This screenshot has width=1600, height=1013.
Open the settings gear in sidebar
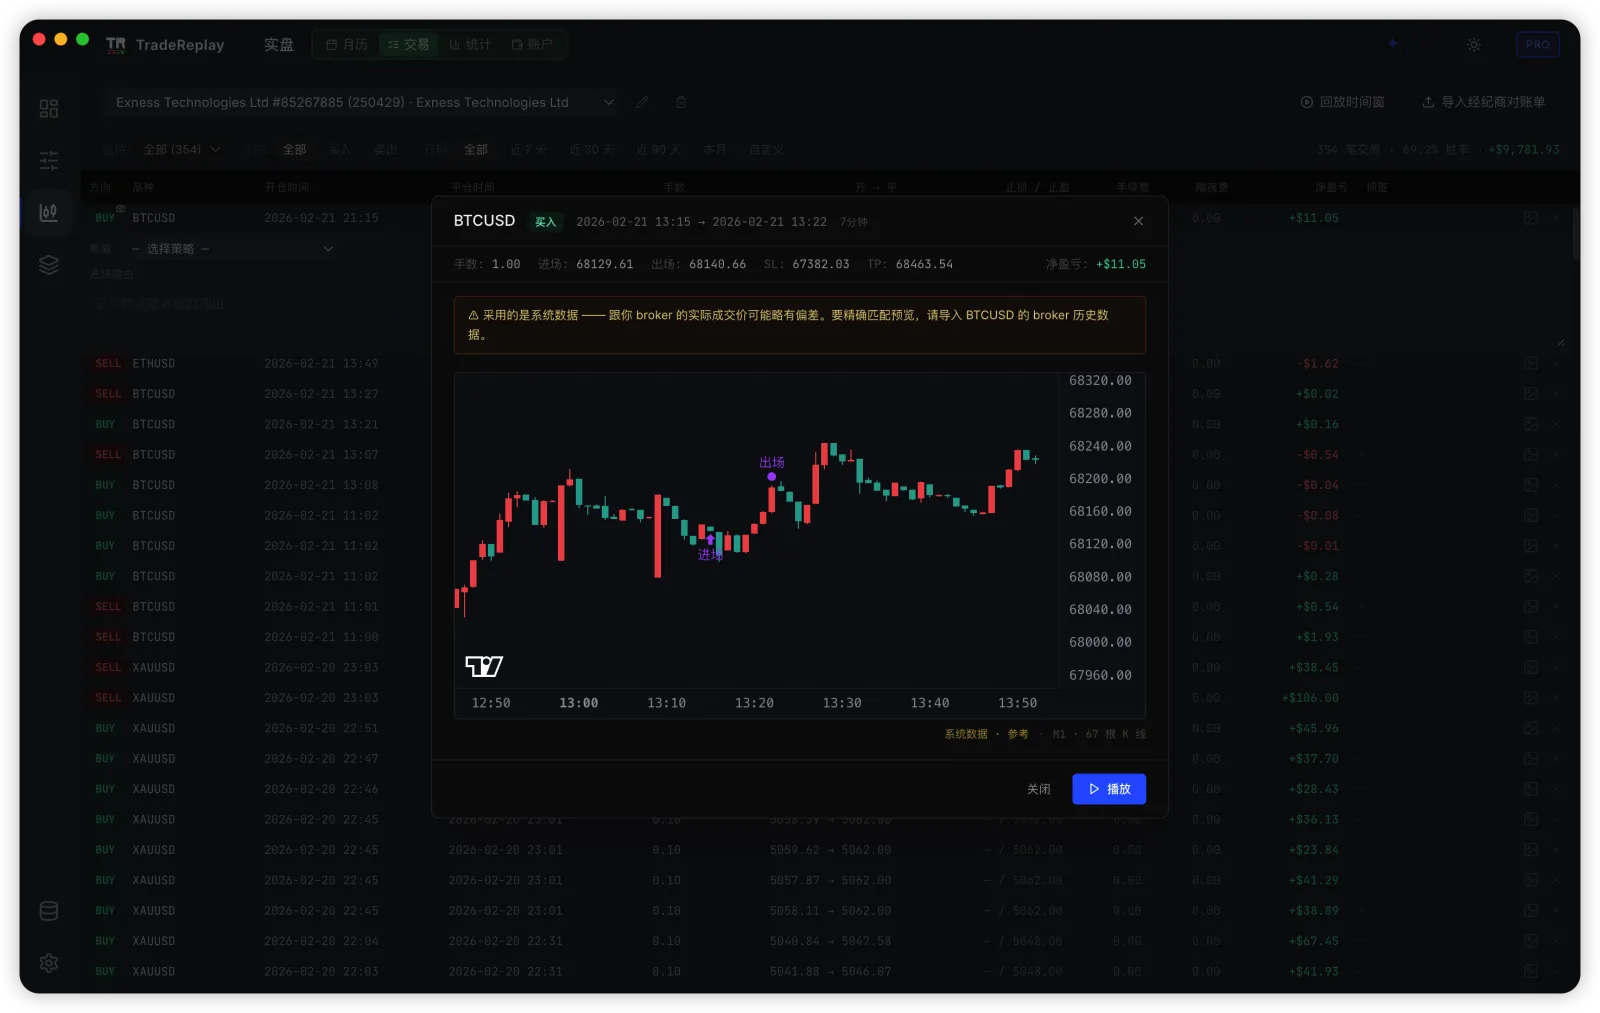click(x=49, y=963)
